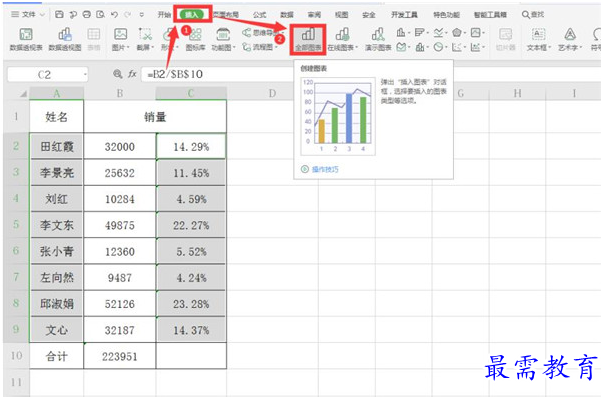Expand the Name Box dropdown arrow
The height and width of the screenshot is (399, 606).
[x=85, y=74]
